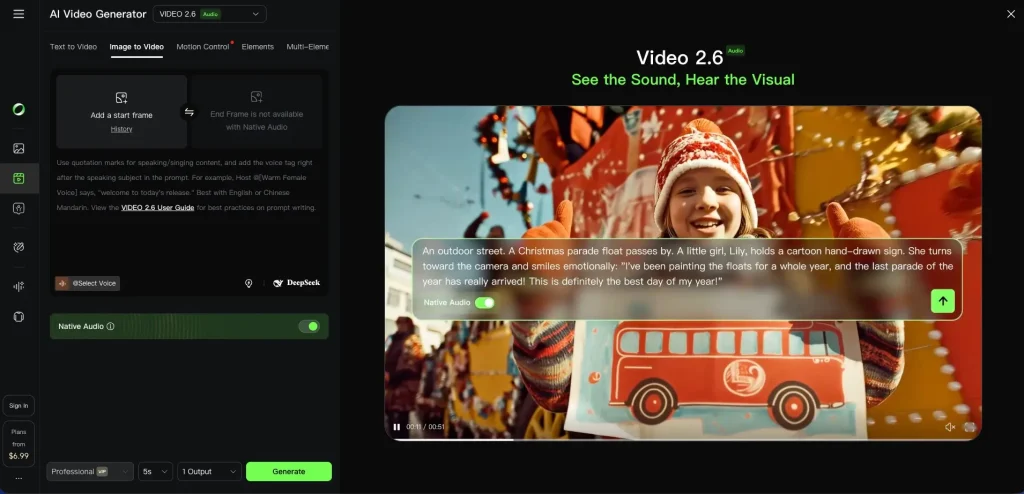Click the video progress bar
The height and width of the screenshot is (494, 1024).
[682, 440]
